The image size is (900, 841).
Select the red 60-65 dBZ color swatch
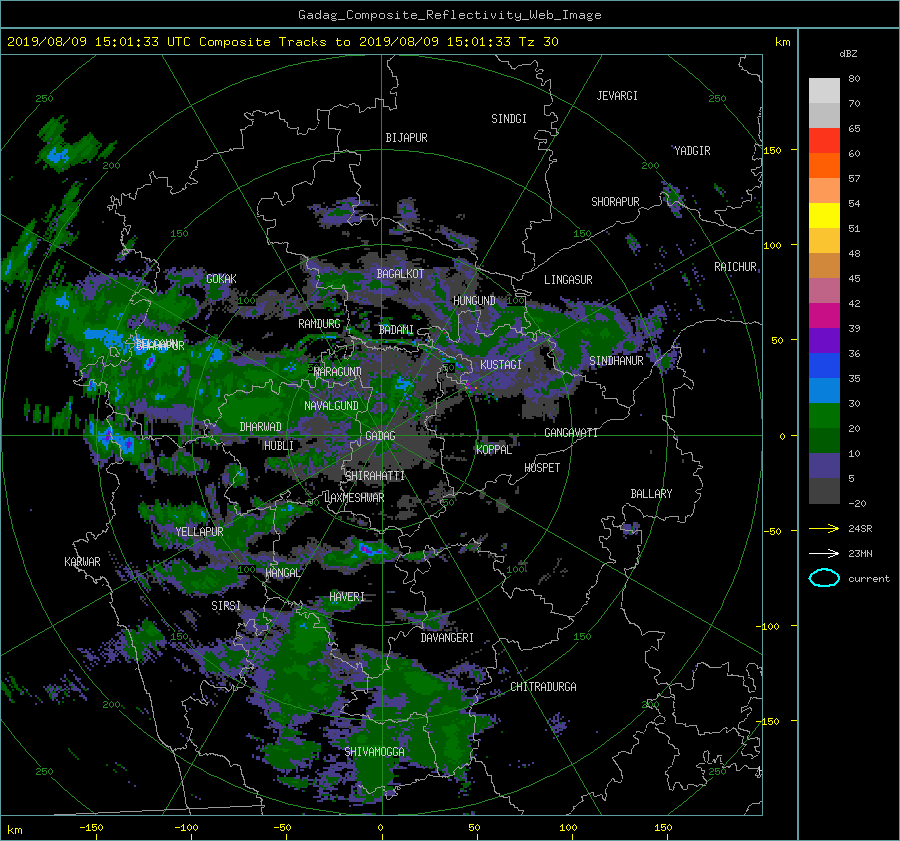[x=824, y=141]
